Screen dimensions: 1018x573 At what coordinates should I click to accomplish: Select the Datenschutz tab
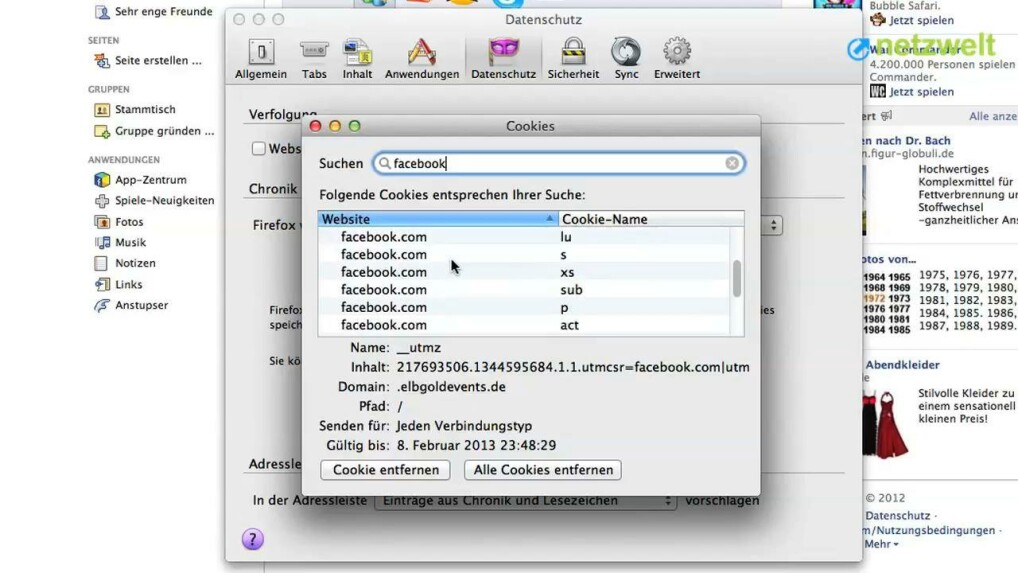[x=503, y=58]
